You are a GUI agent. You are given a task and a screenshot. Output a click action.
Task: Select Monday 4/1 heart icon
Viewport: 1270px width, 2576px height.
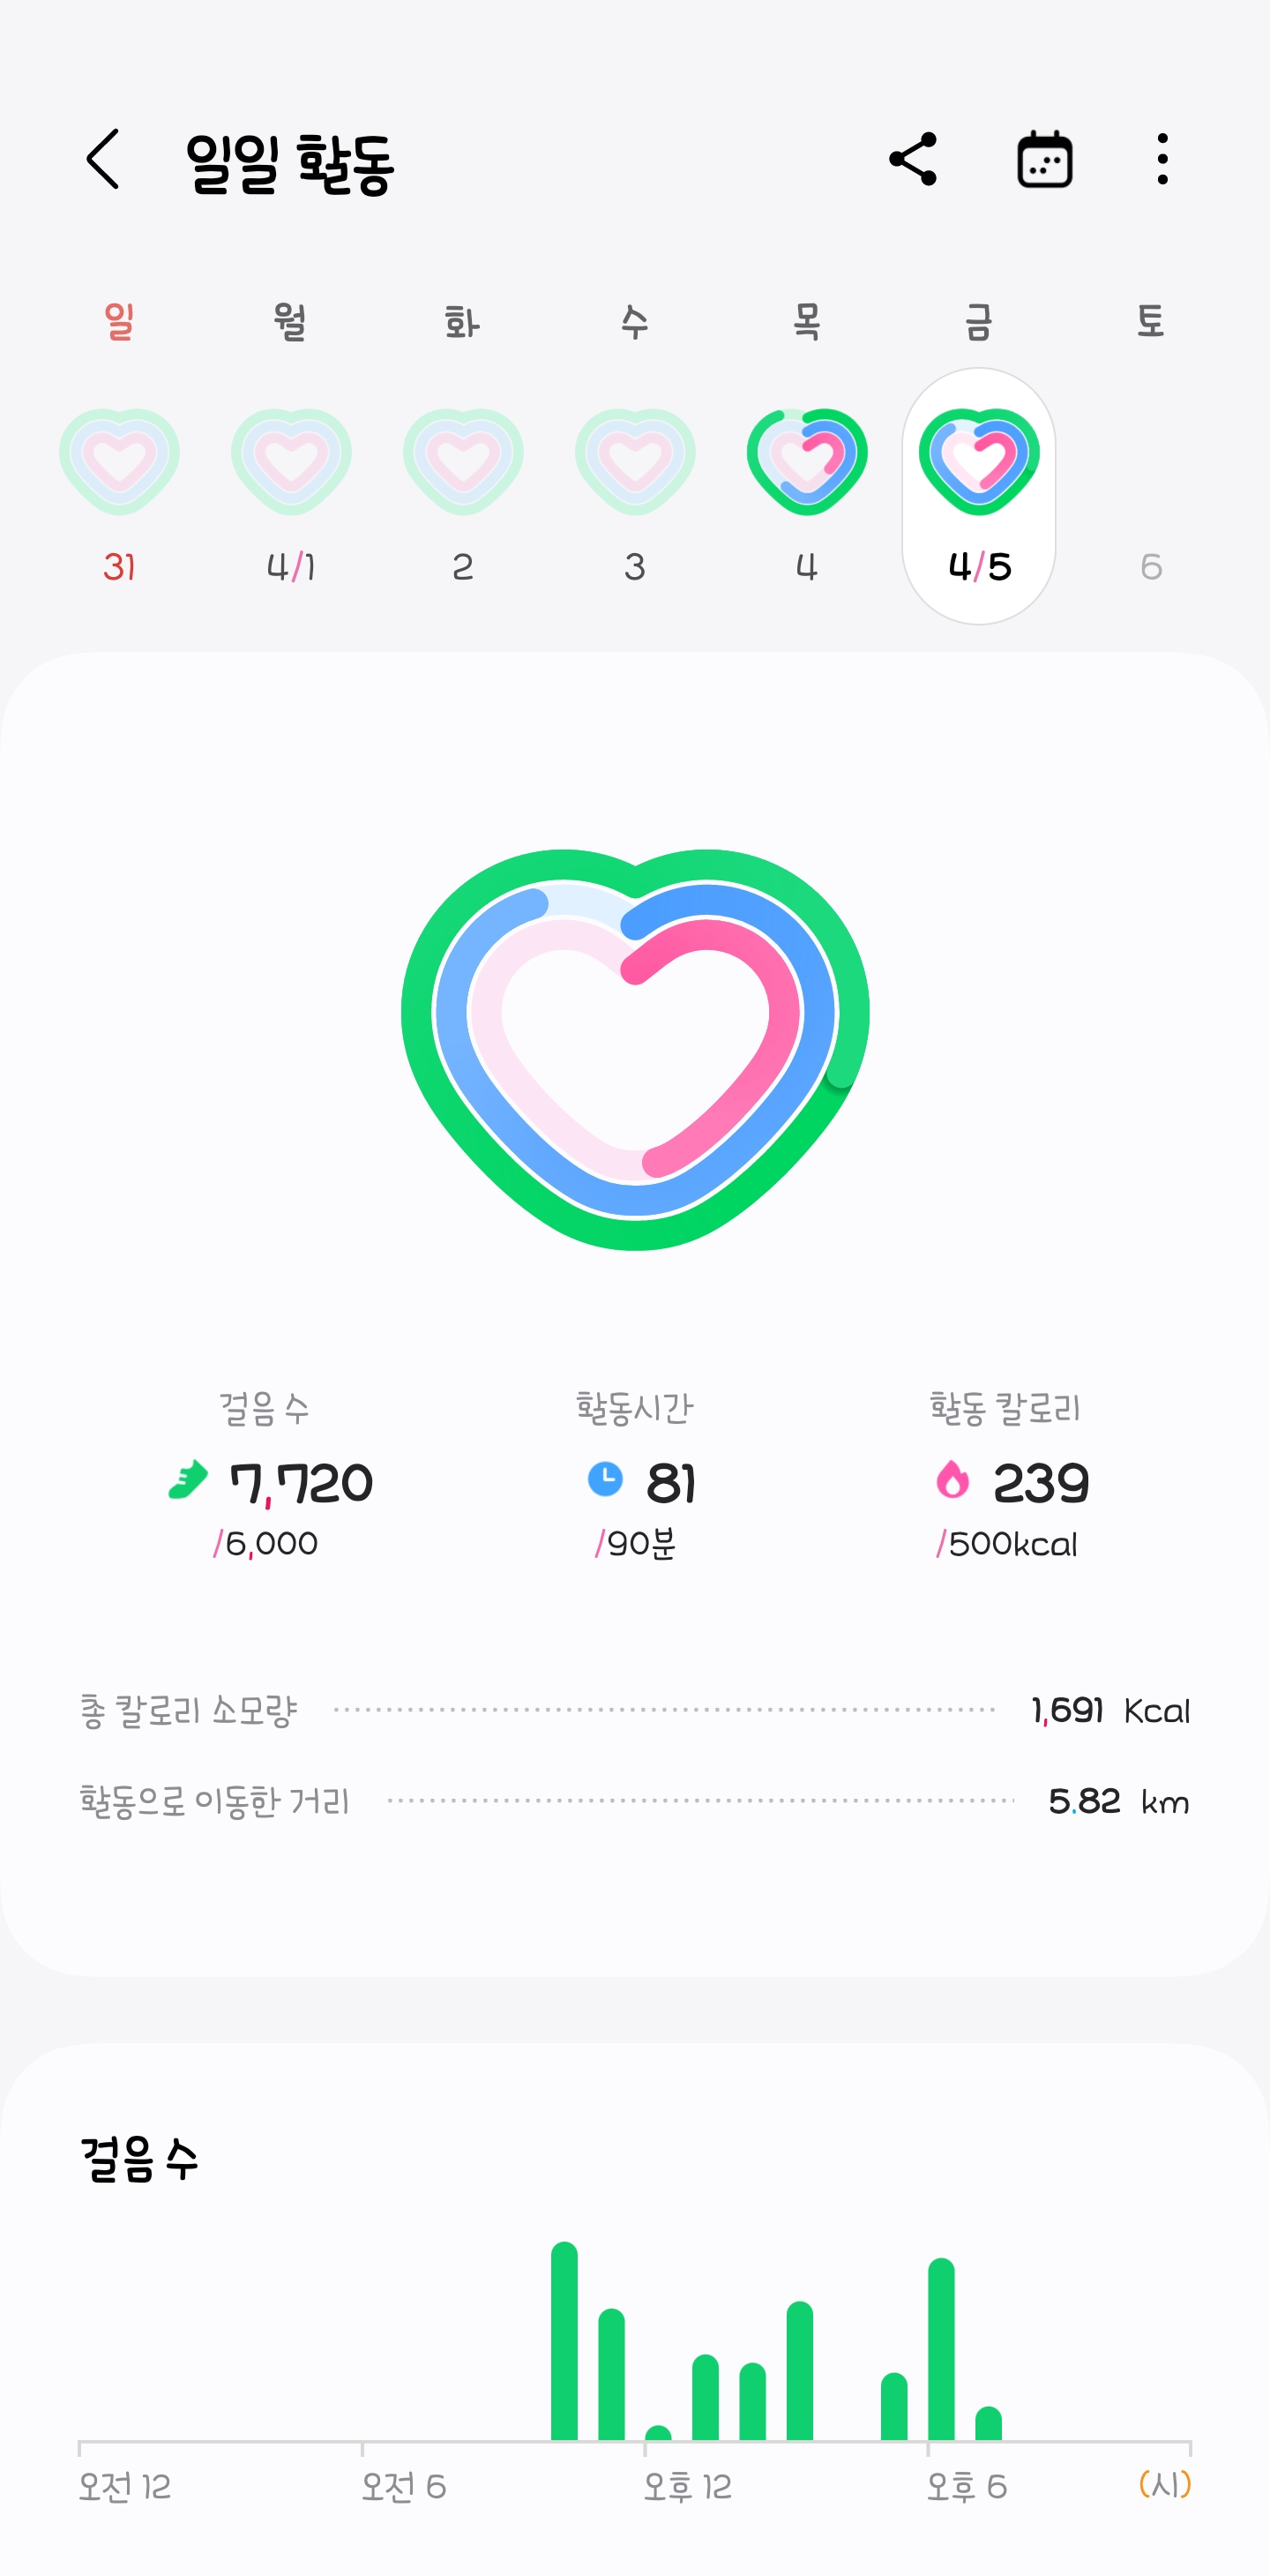pyautogui.click(x=291, y=461)
